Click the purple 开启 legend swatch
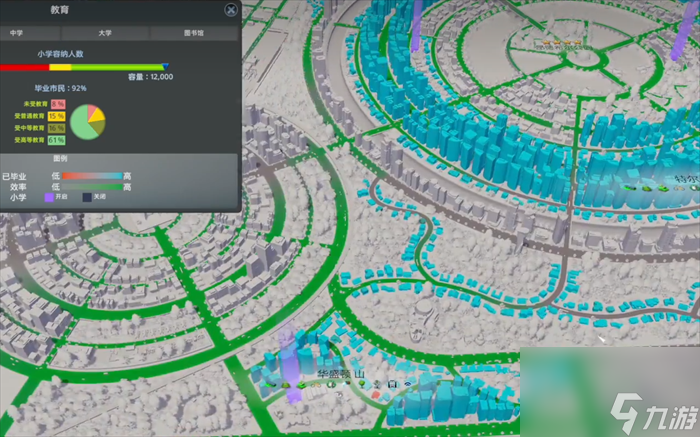 tap(49, 197)
